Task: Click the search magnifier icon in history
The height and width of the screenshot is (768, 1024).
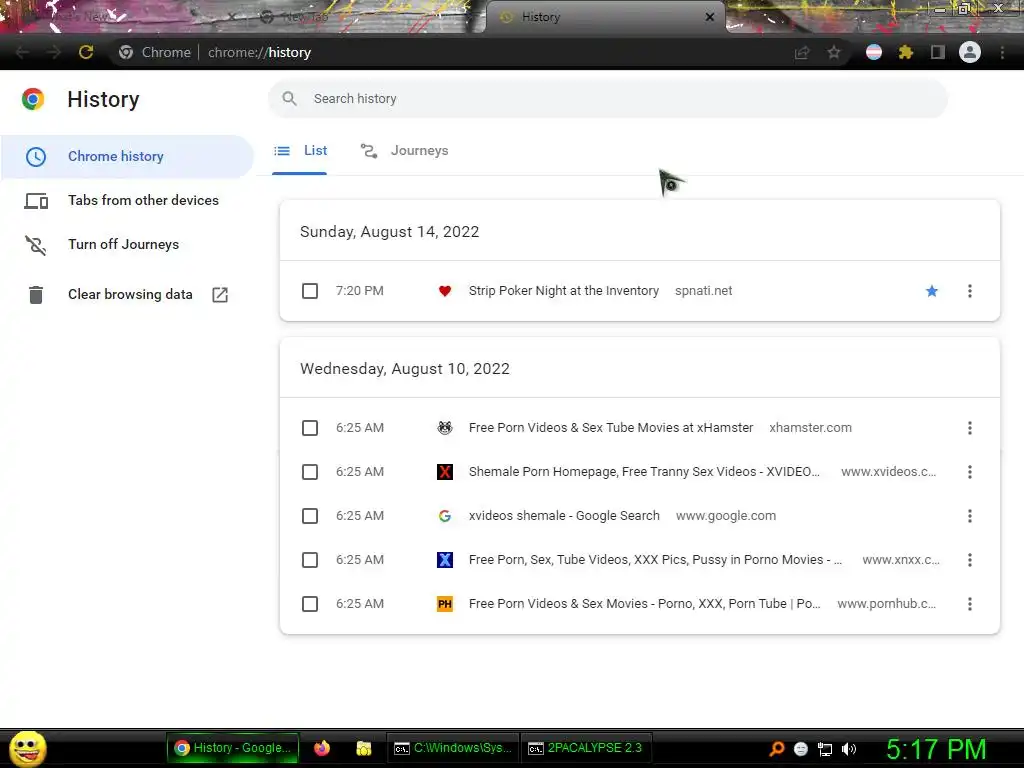Action: pos(289,99)
